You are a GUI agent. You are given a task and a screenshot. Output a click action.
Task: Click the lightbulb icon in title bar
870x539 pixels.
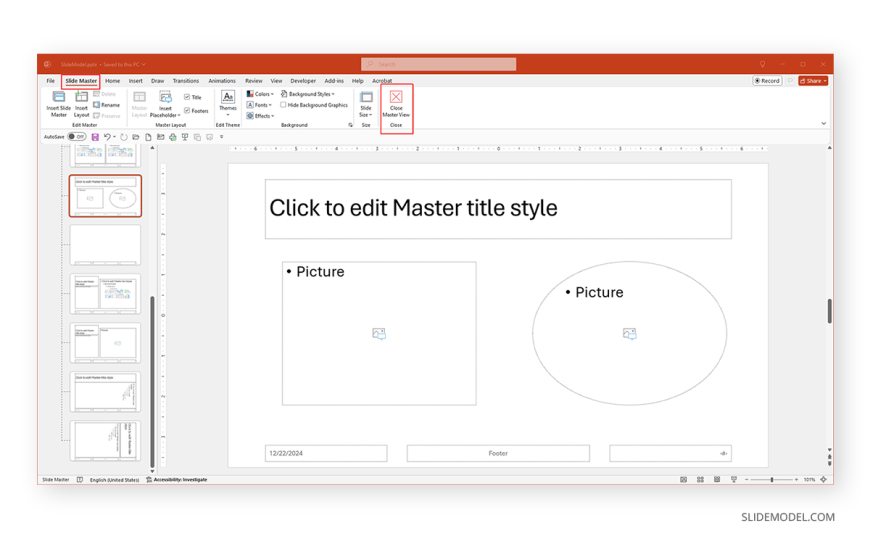(763, 64)
